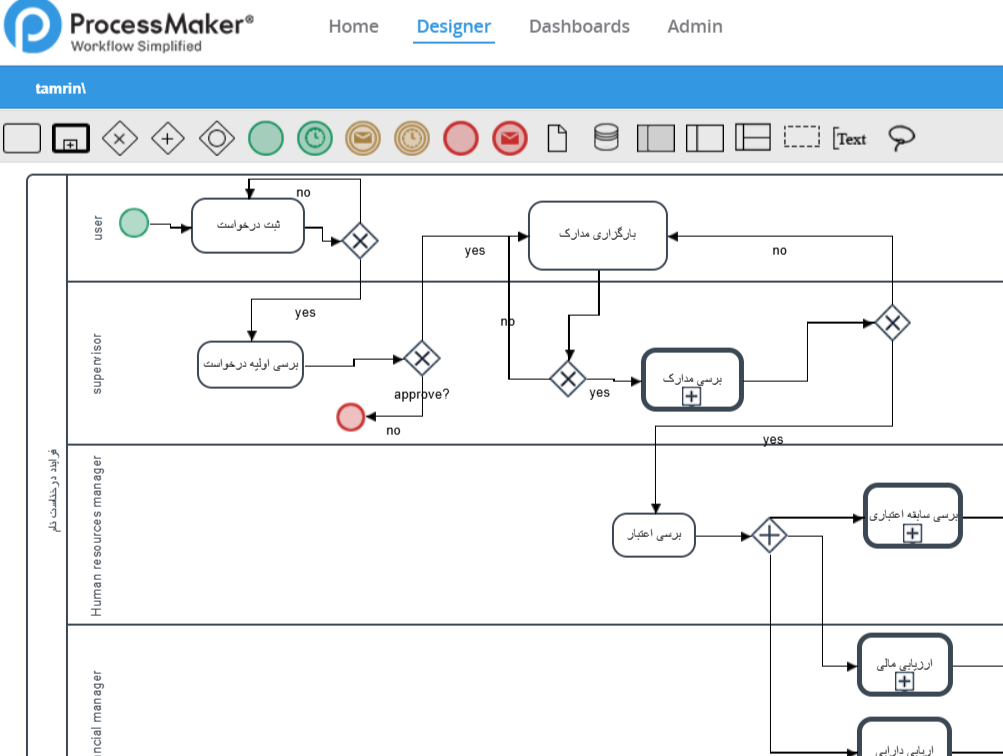The image size is (1003, 756).
Task: Select the Data Object page icon
Action: tap(557, 138)
